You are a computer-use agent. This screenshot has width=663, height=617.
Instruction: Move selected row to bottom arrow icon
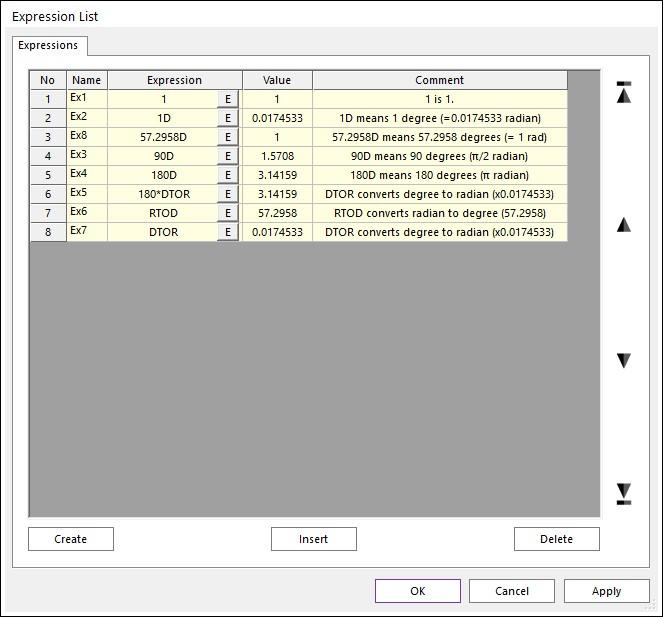click(x=624, y=494)
